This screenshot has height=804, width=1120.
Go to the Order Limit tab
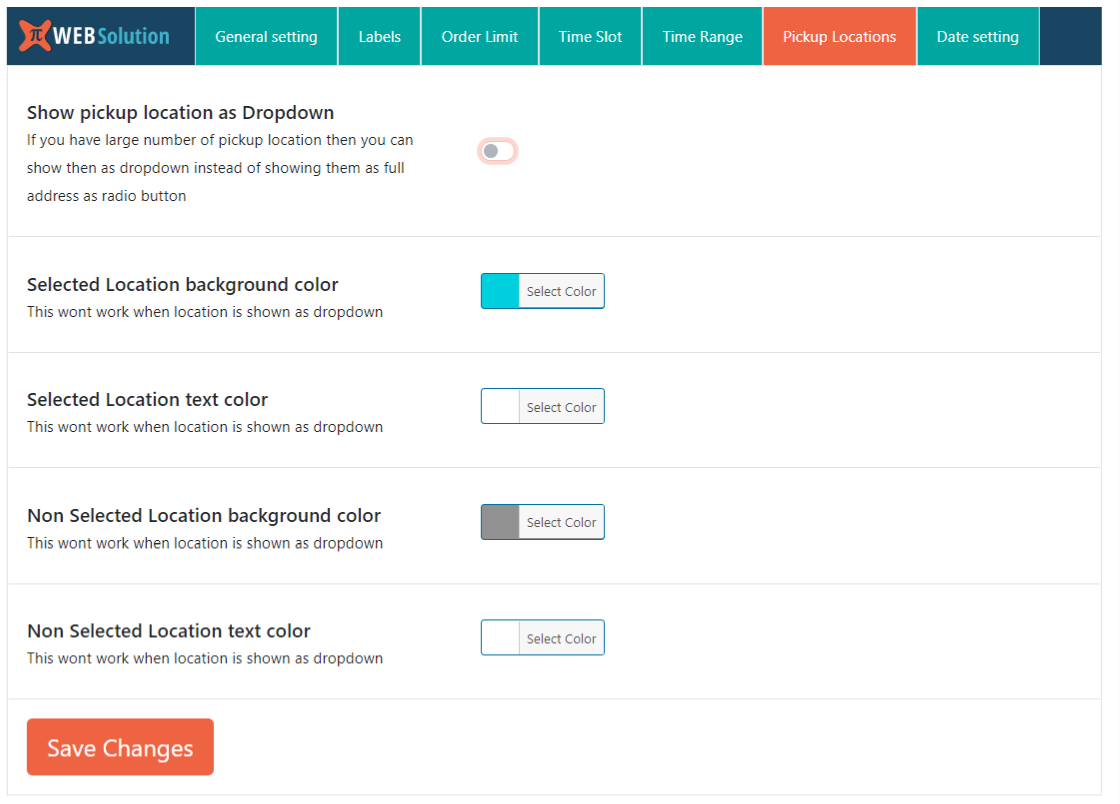(479, 37)
